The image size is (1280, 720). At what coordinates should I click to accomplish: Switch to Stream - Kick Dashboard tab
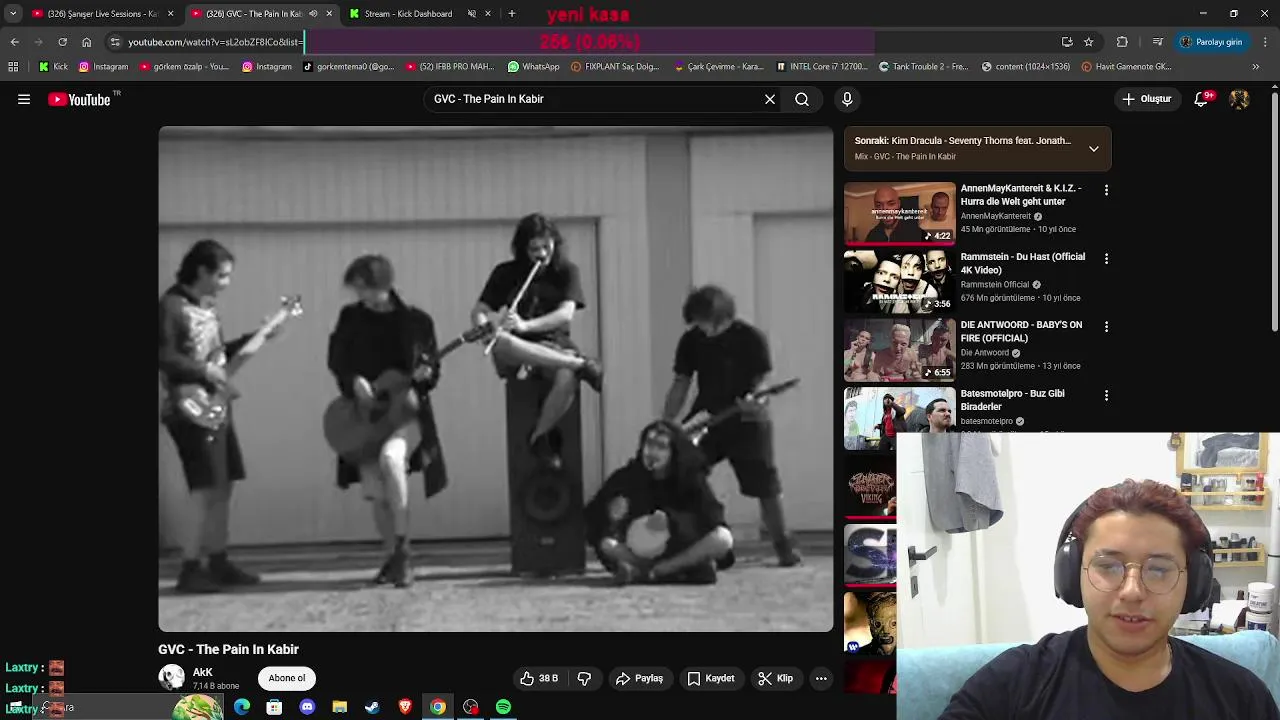408,14
